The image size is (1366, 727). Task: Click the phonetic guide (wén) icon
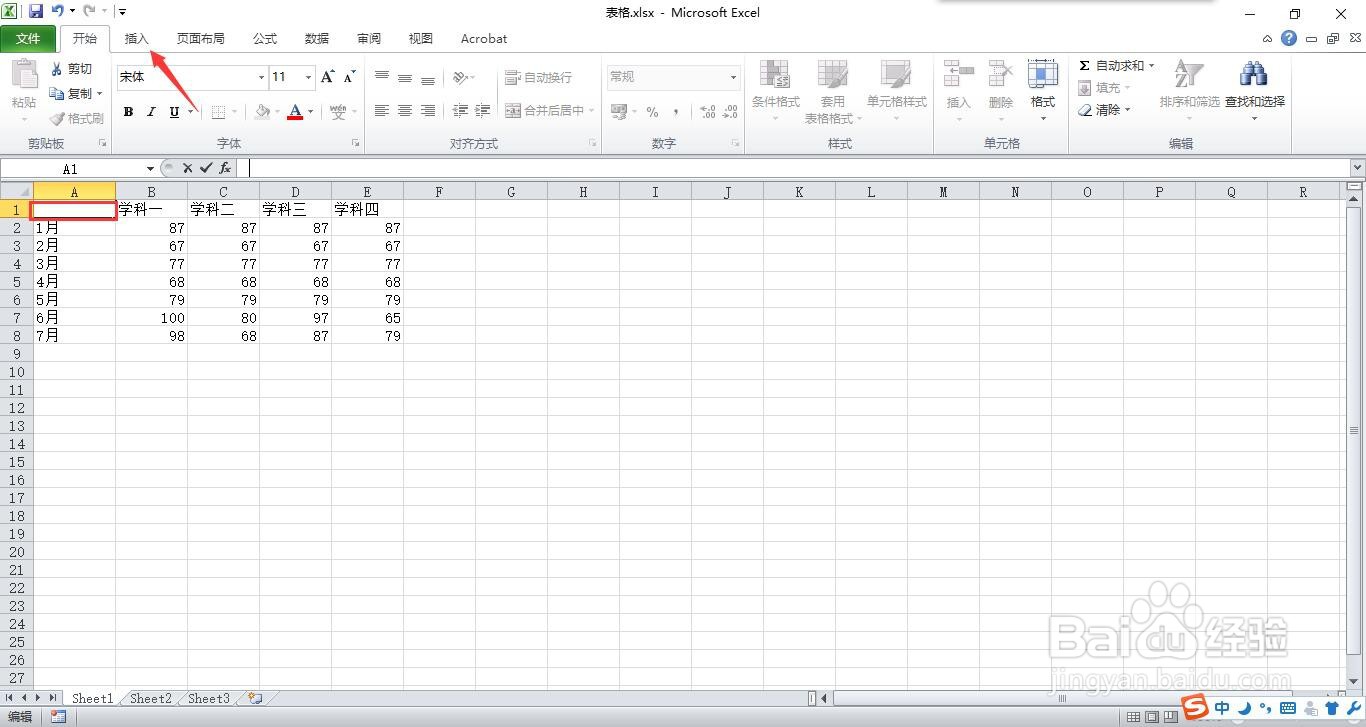338,112
